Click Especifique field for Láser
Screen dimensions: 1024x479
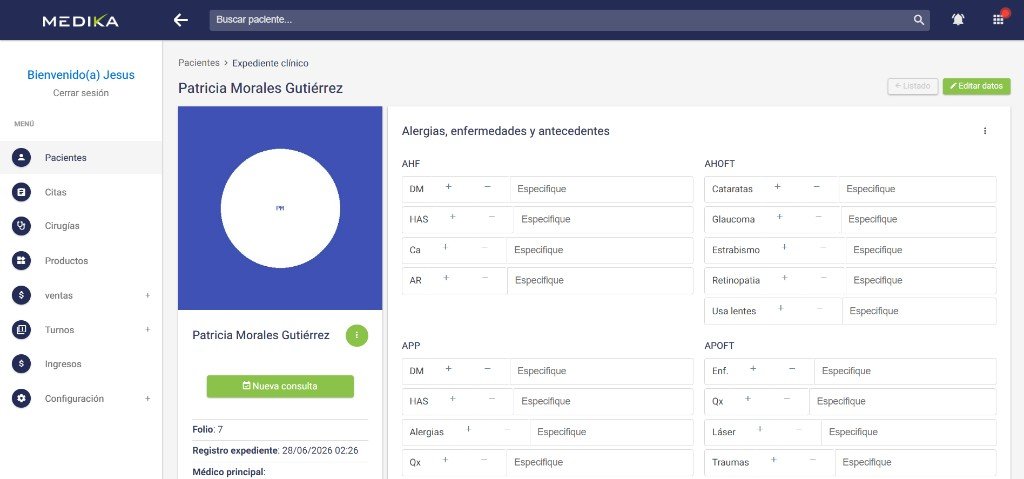click(x=908, y=432)
